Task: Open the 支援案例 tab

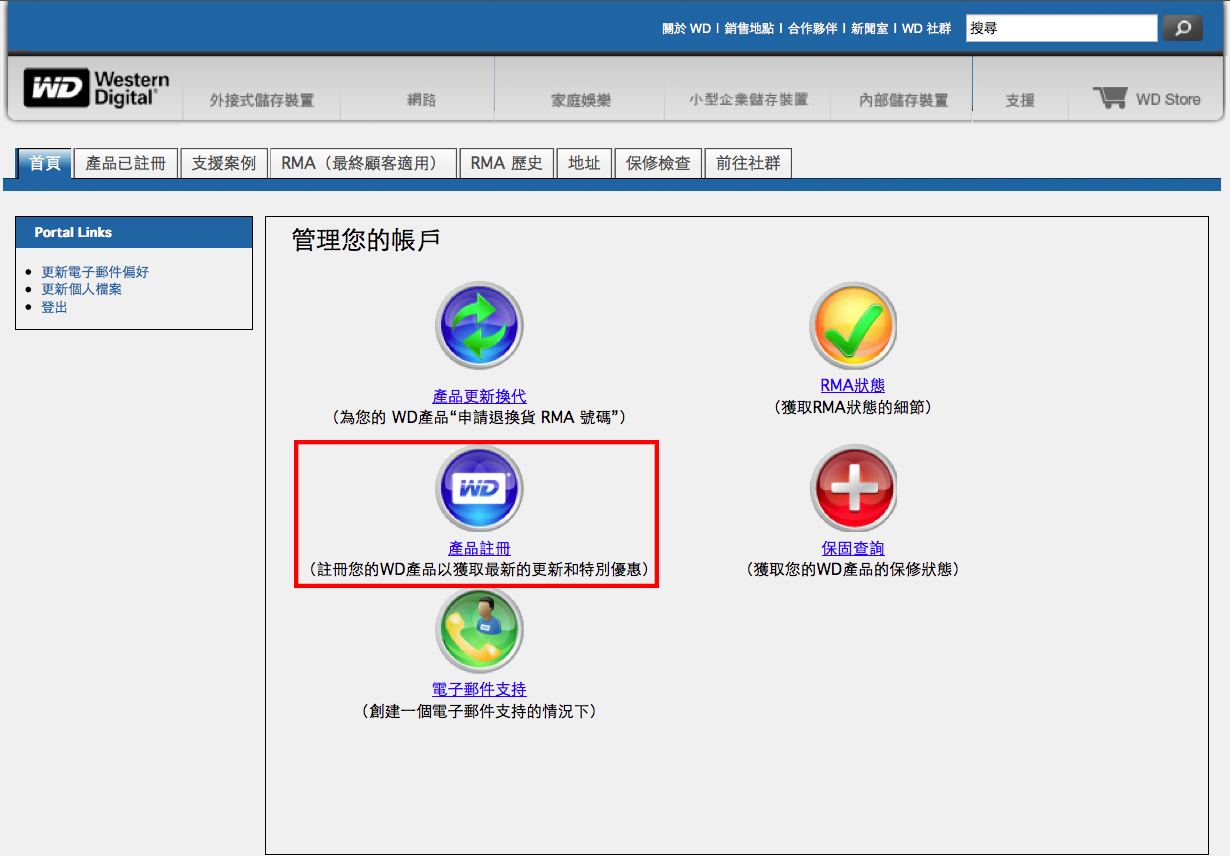Action: tap(224, 163)
